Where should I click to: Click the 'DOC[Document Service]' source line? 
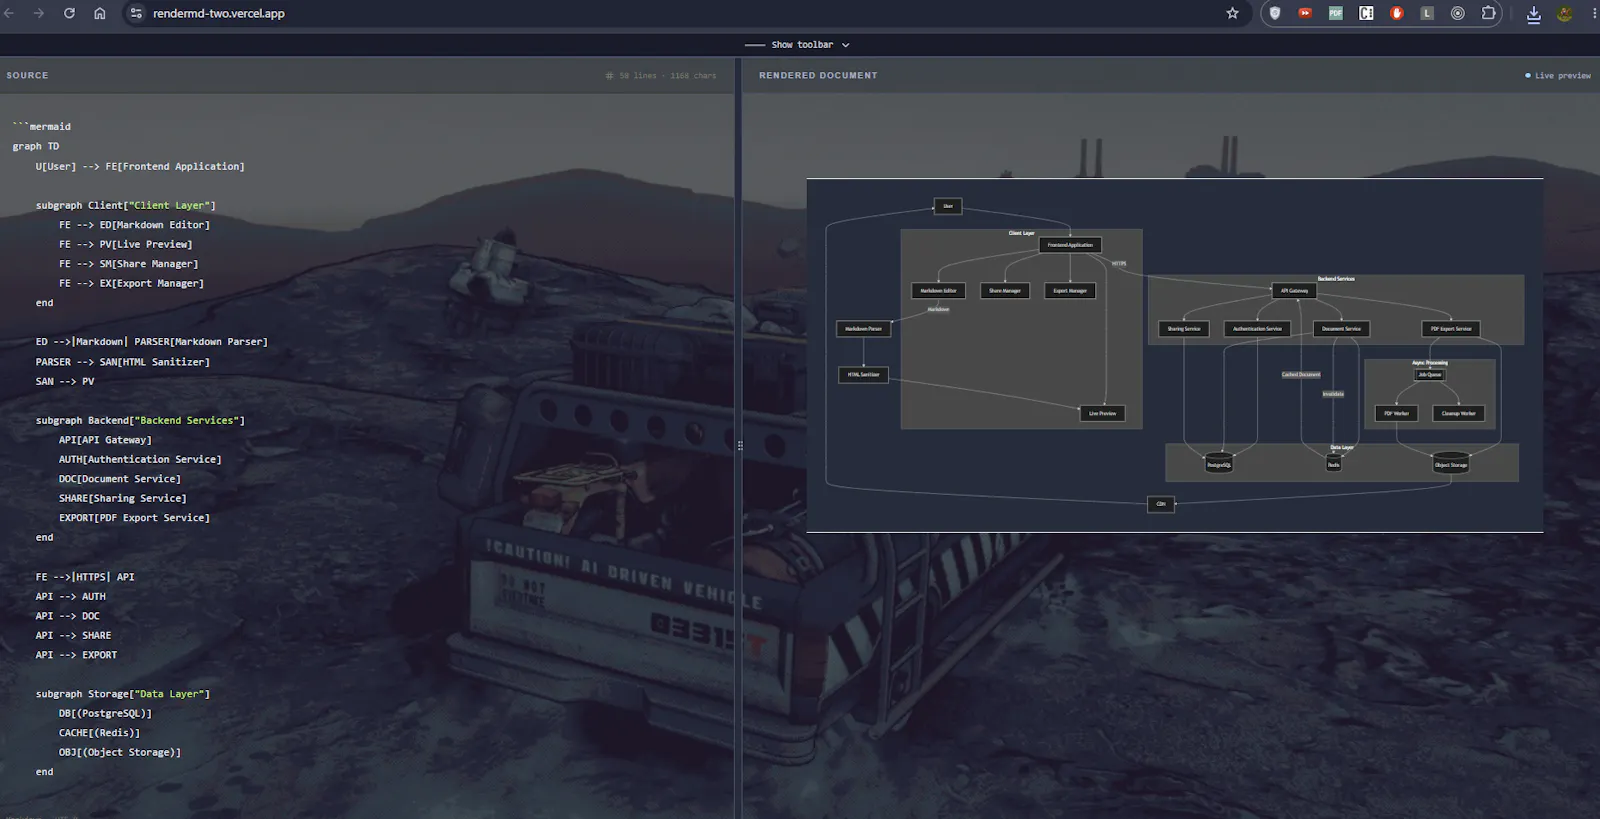(120, 479)
